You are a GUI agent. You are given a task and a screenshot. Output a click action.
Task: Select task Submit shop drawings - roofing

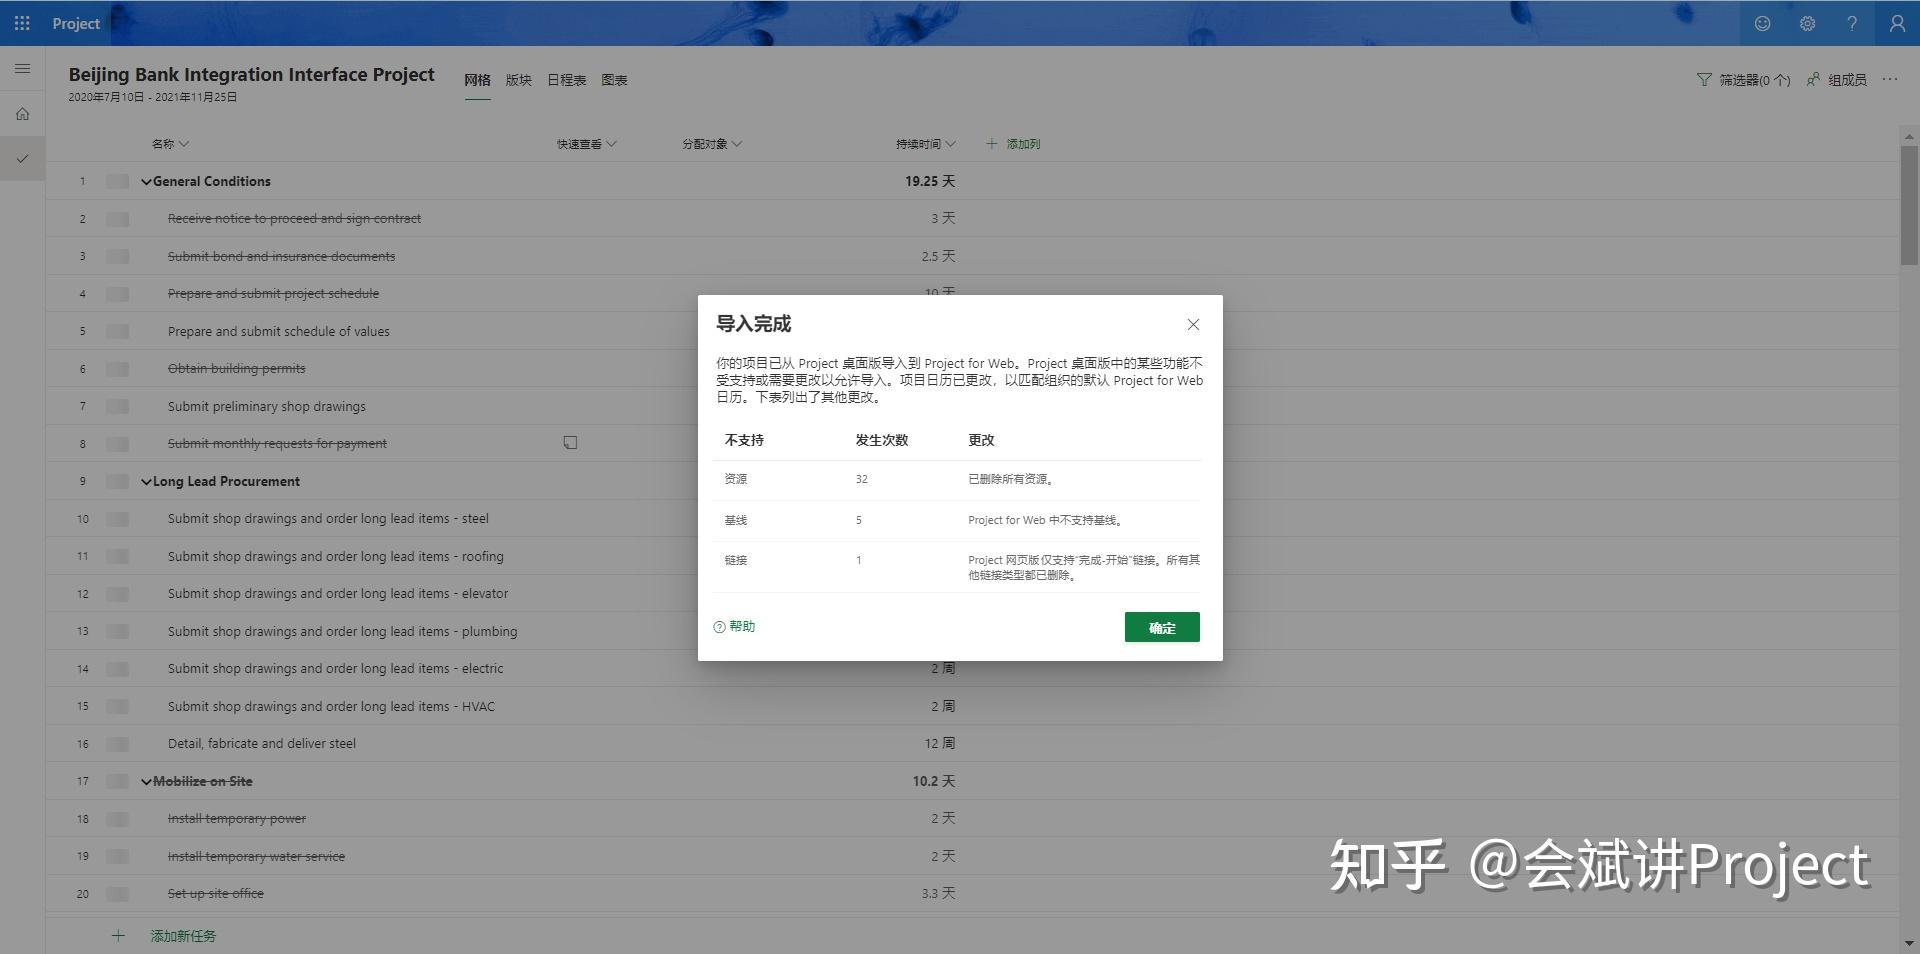pyautogui.click(x=336, y=556)
